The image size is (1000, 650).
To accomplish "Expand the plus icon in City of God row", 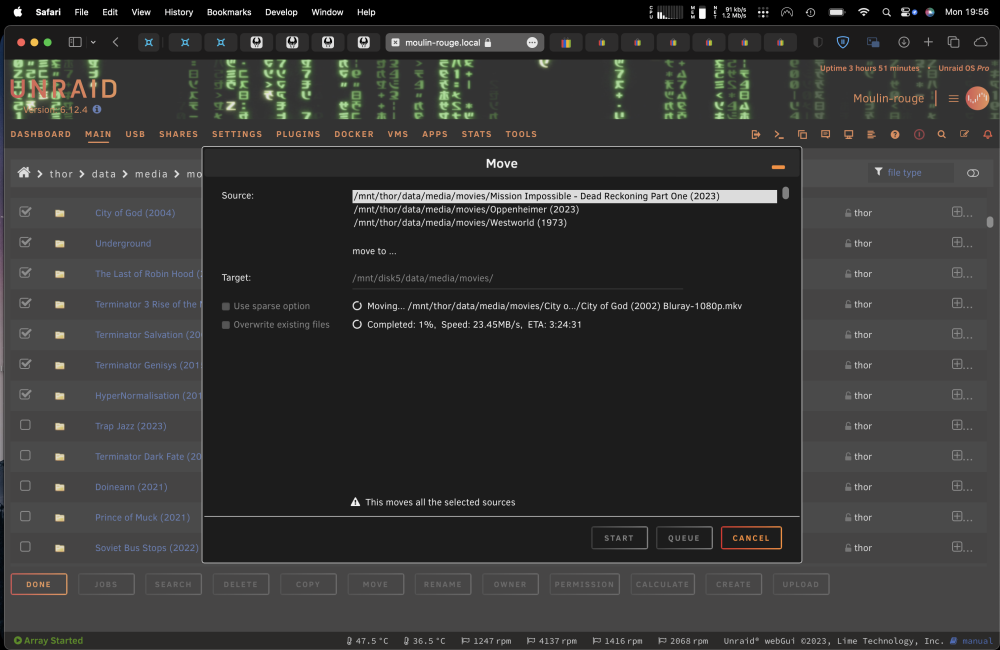I will [x=957, y=212].
